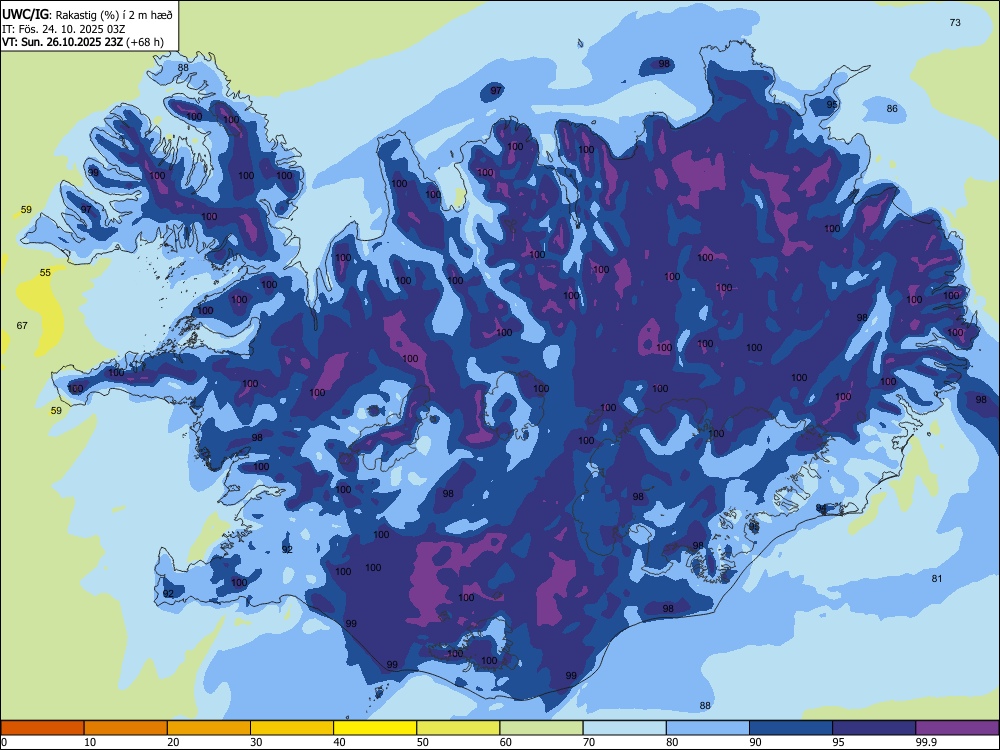Click the legend tick label 99.9

(x=926, y=742)
